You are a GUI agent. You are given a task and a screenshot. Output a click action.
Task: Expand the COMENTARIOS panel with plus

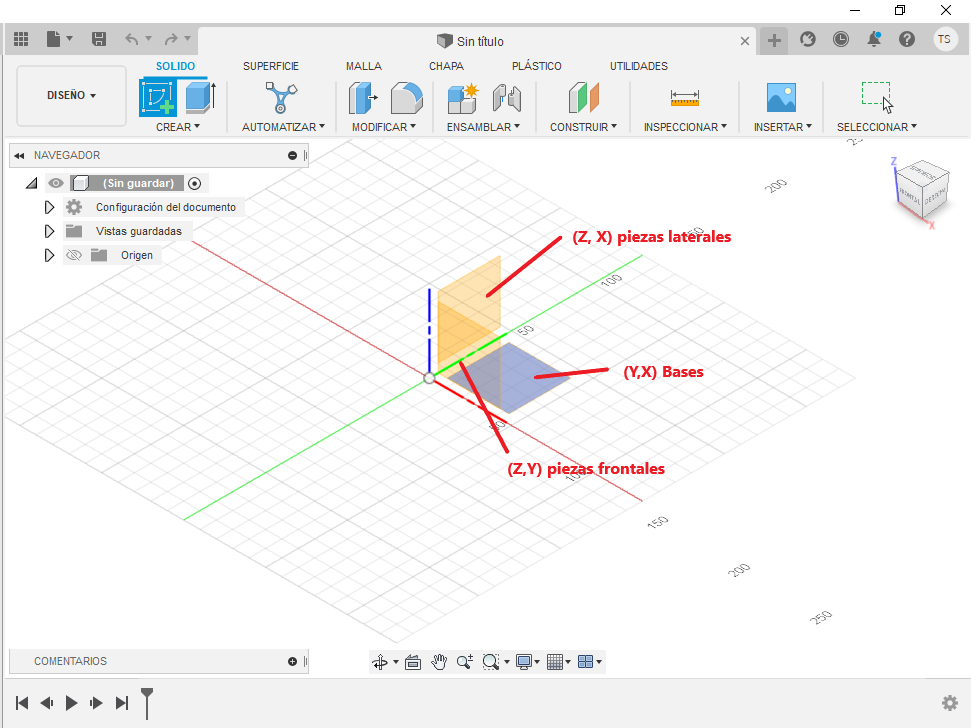point(292,662)
